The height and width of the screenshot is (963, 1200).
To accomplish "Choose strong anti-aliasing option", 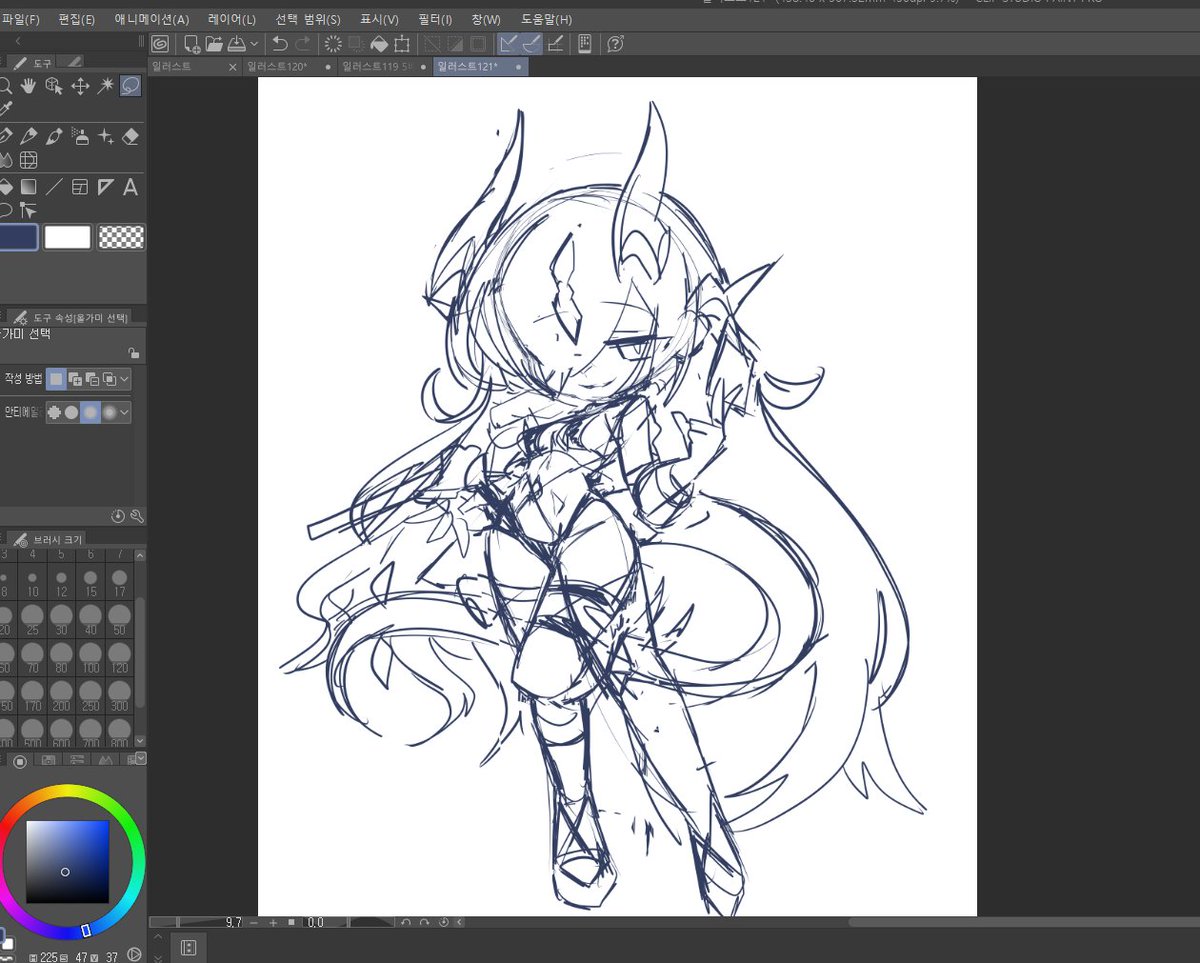I will pos(109,412).
